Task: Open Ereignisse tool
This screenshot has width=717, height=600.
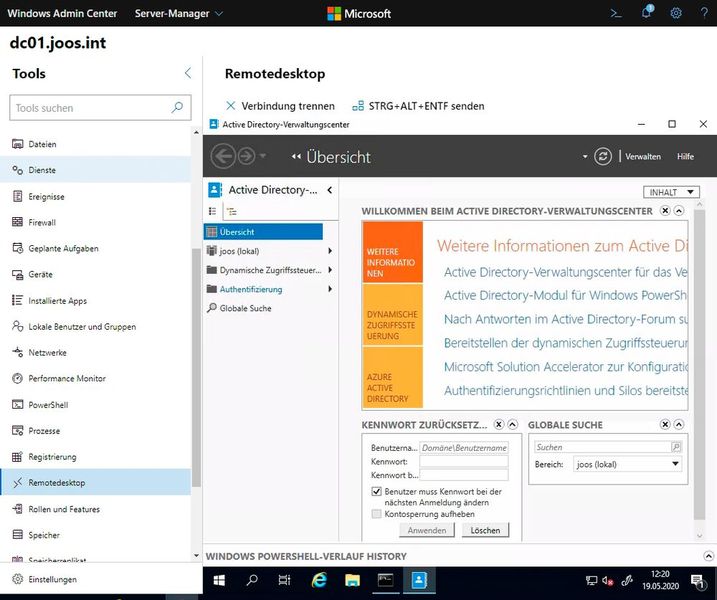Action: click(95, 196)
